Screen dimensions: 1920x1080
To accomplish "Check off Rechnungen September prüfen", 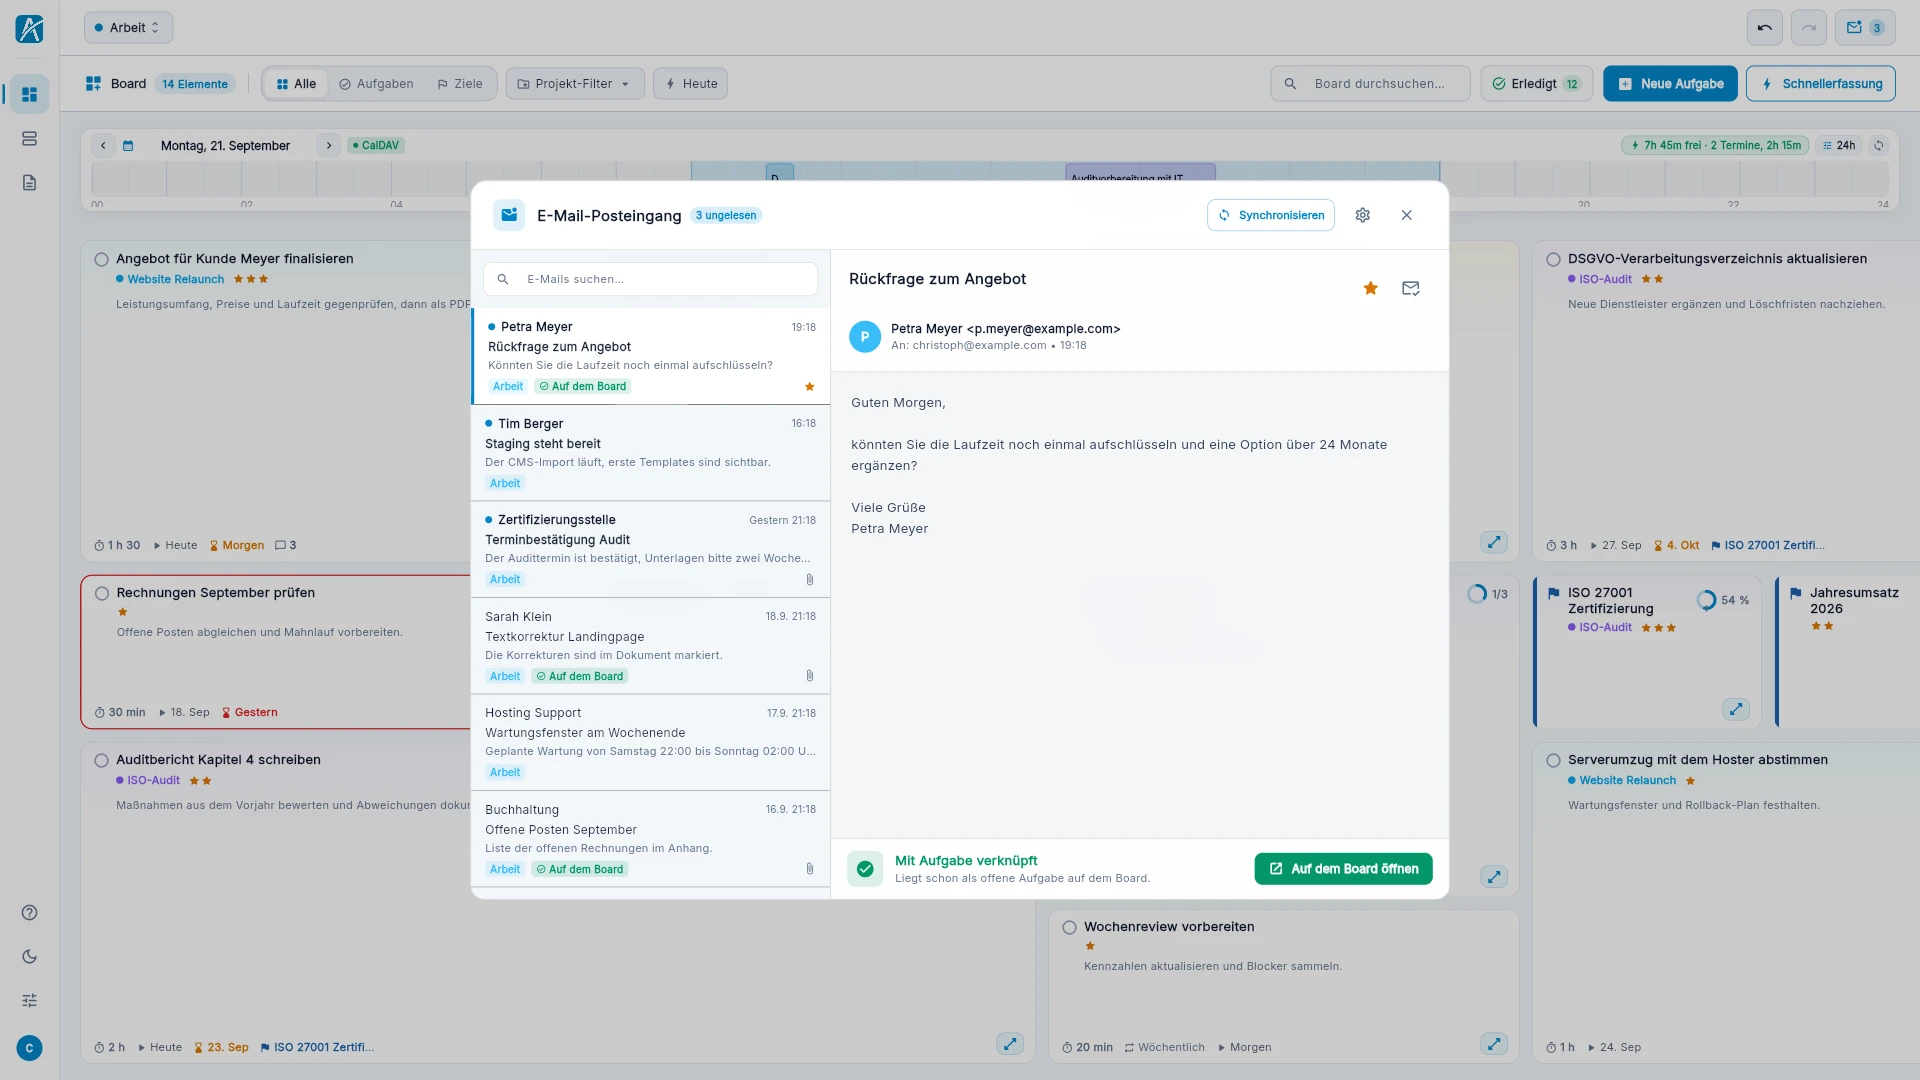I will [101, 593].
